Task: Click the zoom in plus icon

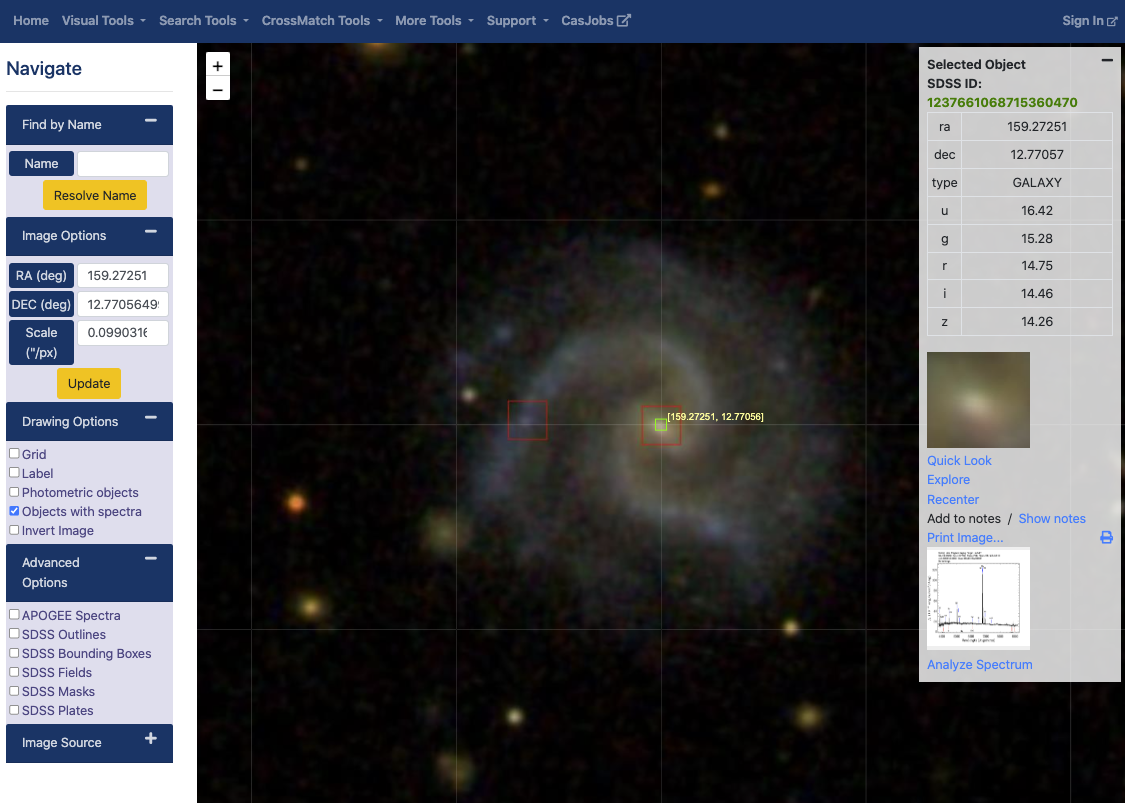Action: coord(217,65)
